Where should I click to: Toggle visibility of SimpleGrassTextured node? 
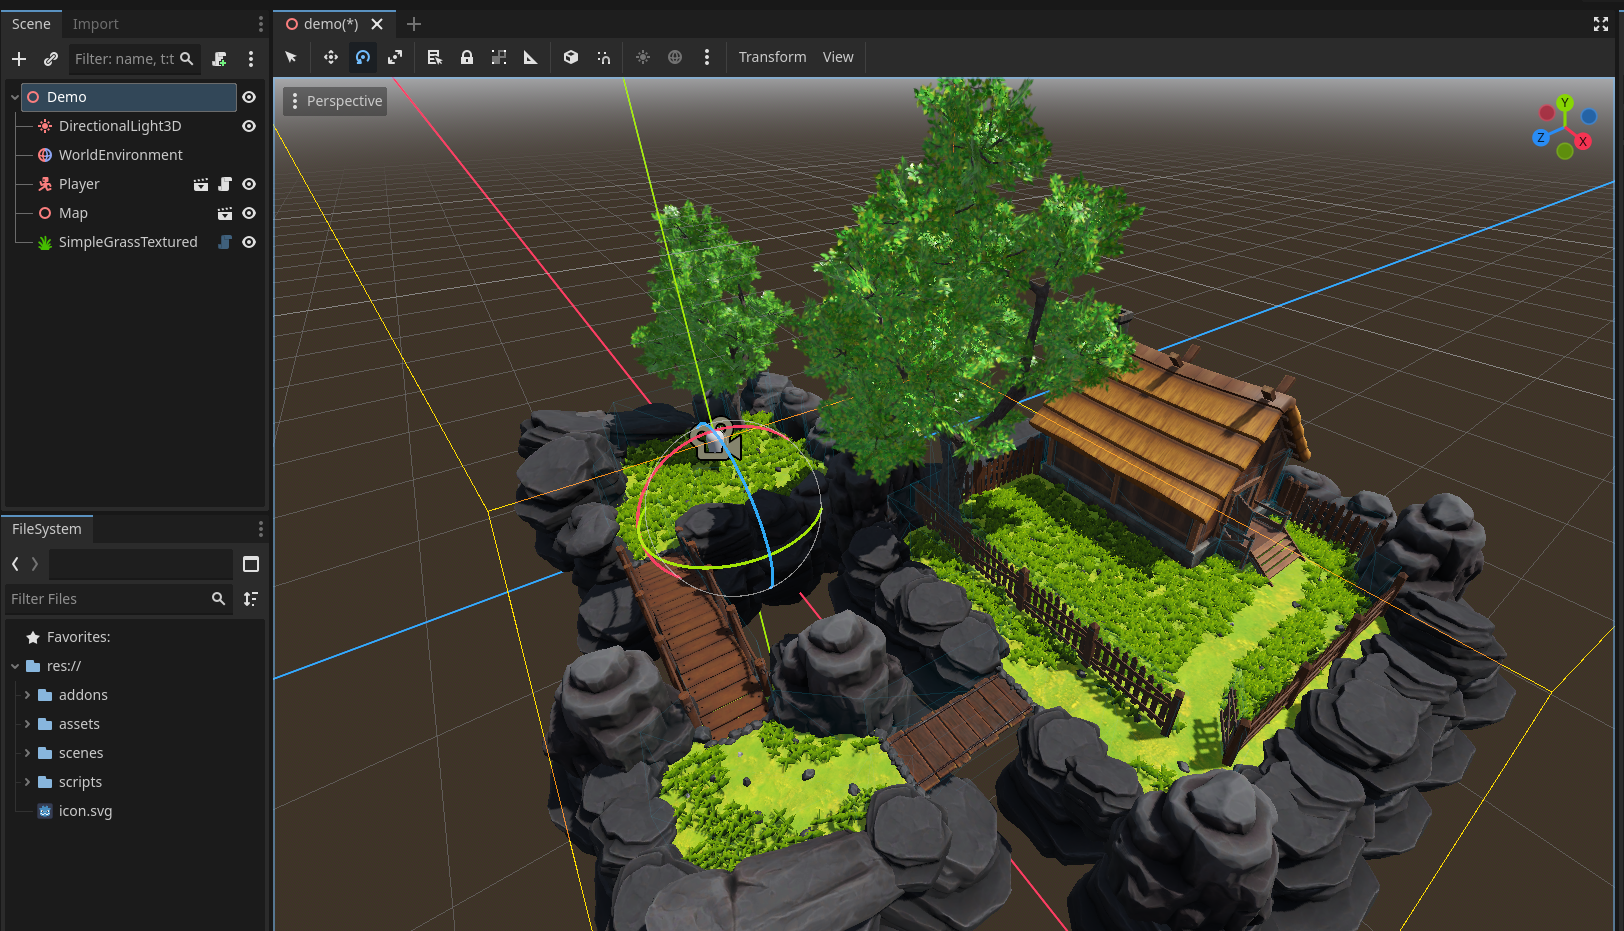tap(249, 242)
